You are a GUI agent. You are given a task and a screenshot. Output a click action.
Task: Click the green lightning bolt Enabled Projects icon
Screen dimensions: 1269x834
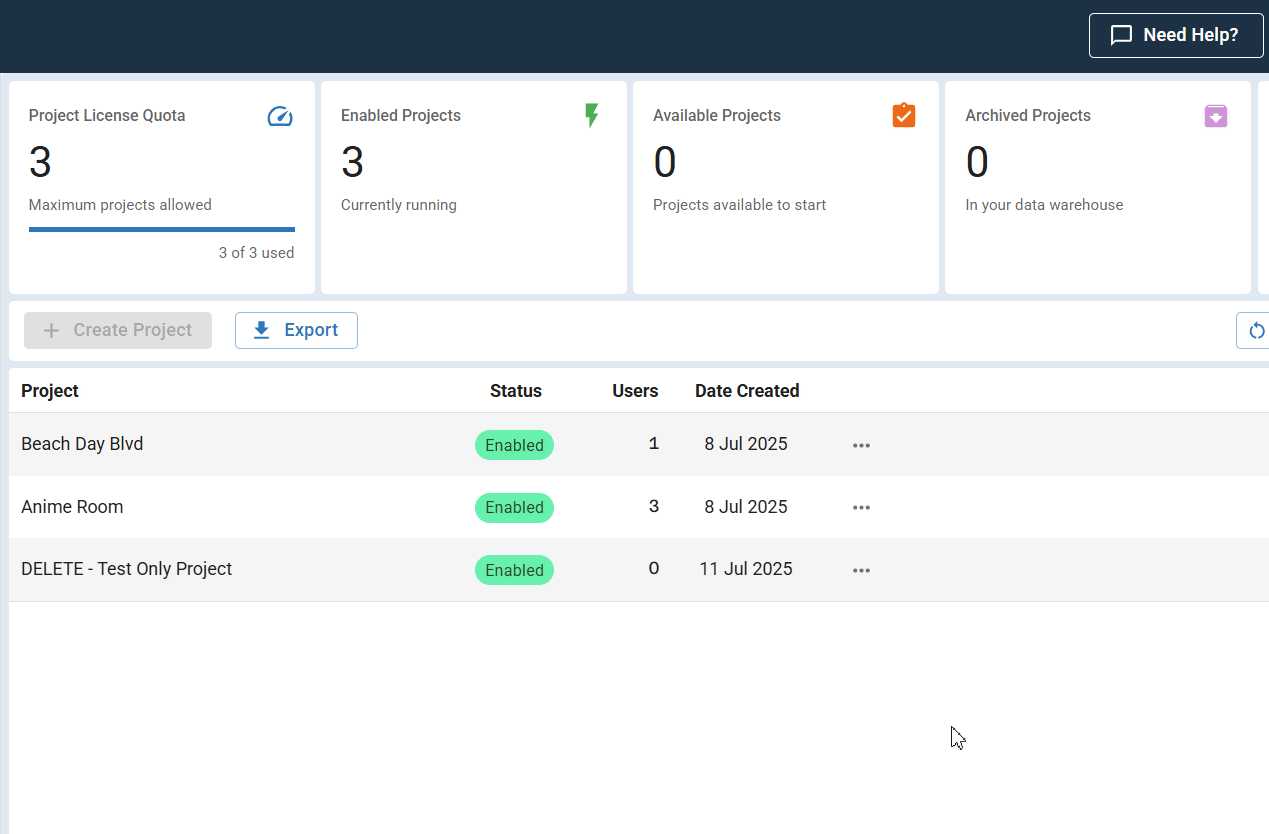591,115
